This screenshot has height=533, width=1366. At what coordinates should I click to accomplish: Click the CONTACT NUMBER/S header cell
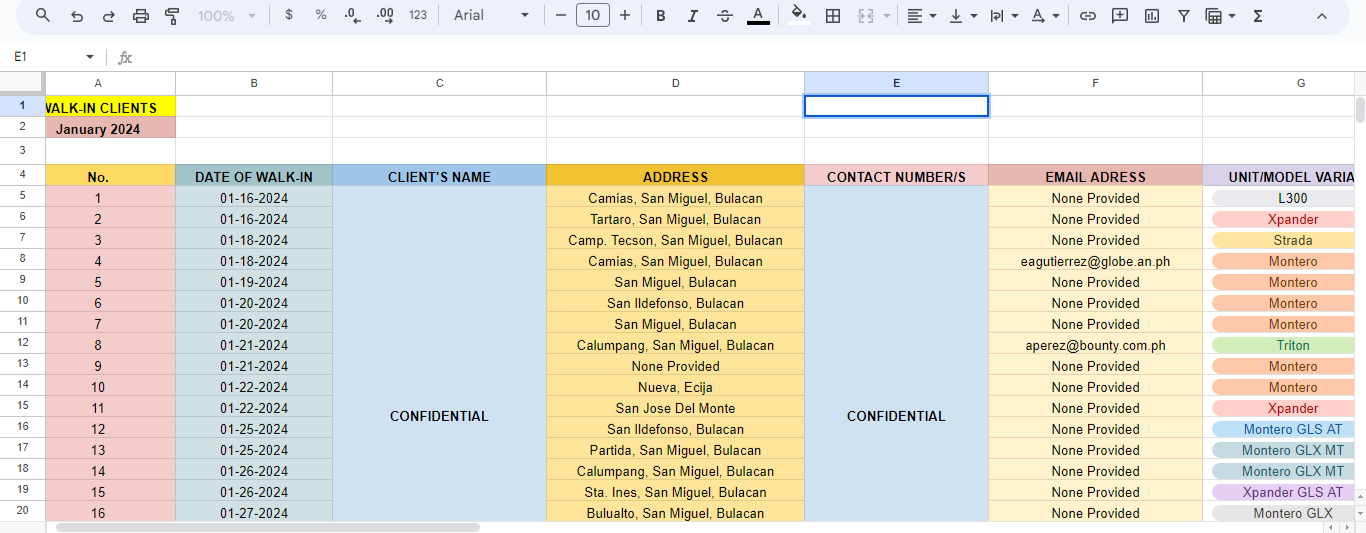896,176
